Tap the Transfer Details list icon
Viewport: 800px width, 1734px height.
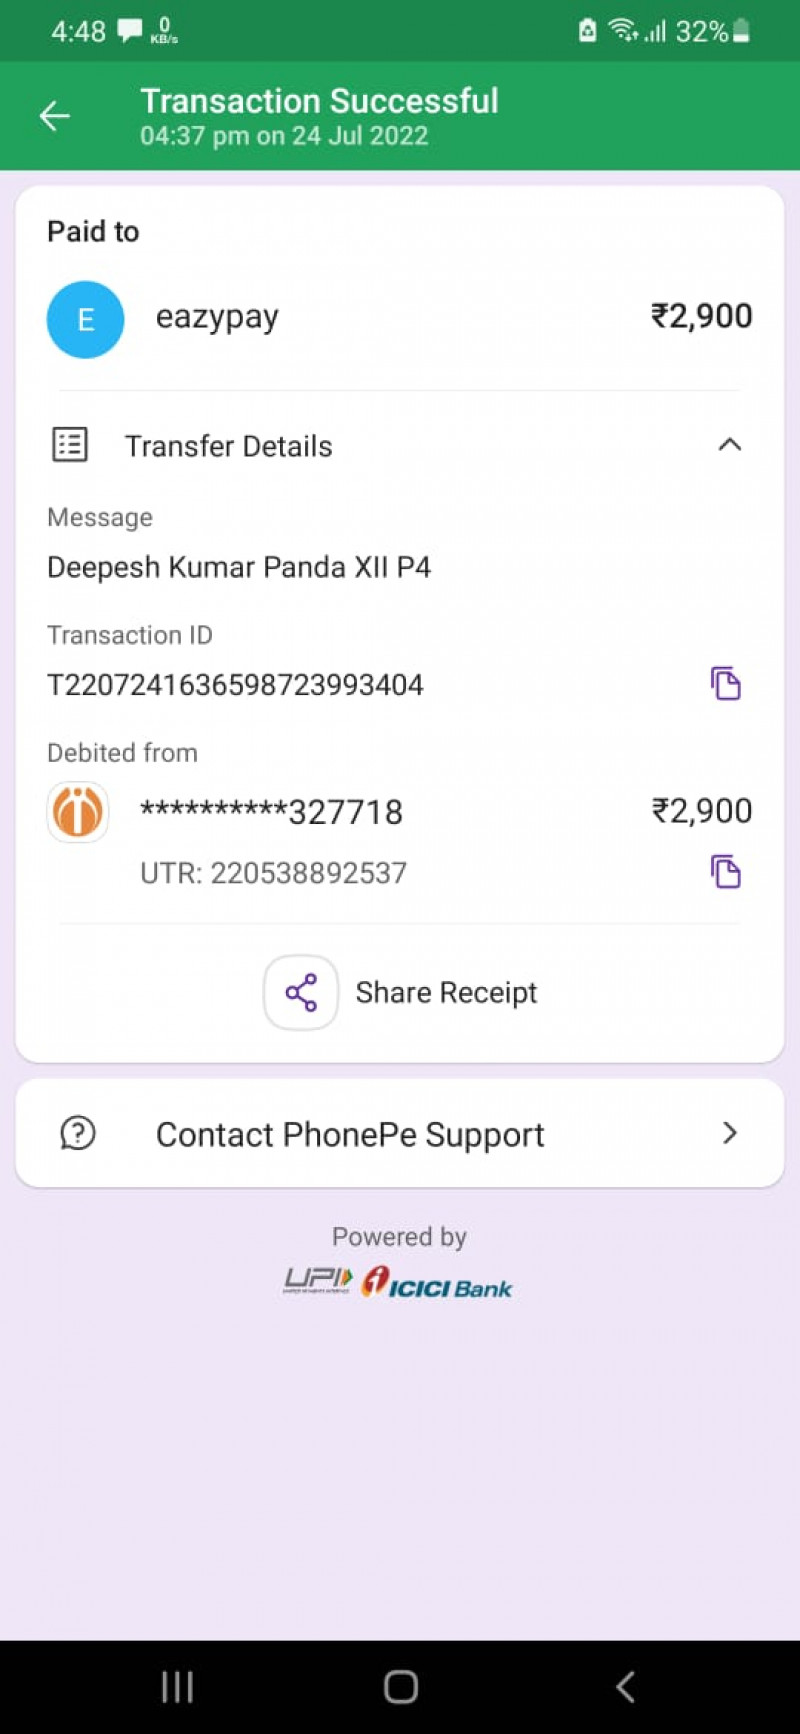(70, 445)
